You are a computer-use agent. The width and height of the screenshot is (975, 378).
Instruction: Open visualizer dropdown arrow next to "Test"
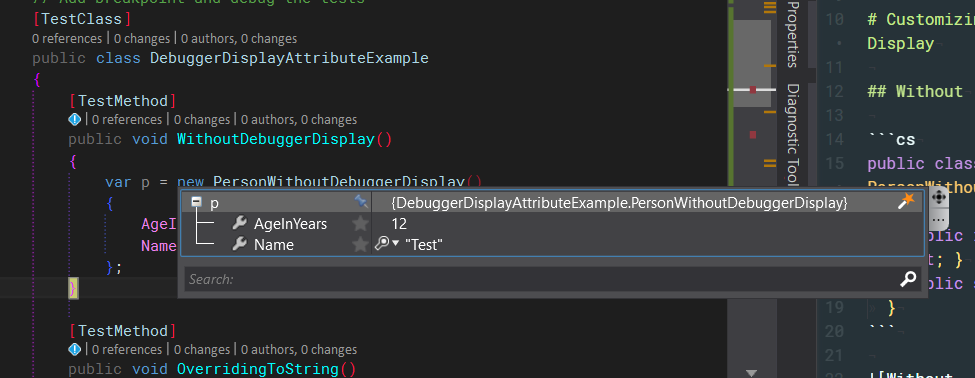395,244
